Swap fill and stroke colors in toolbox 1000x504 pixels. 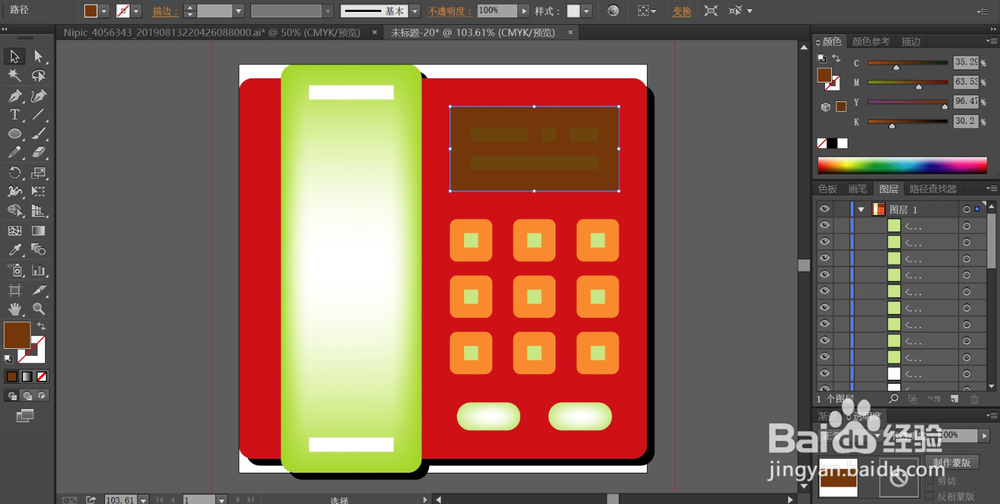tap(41, 326)
